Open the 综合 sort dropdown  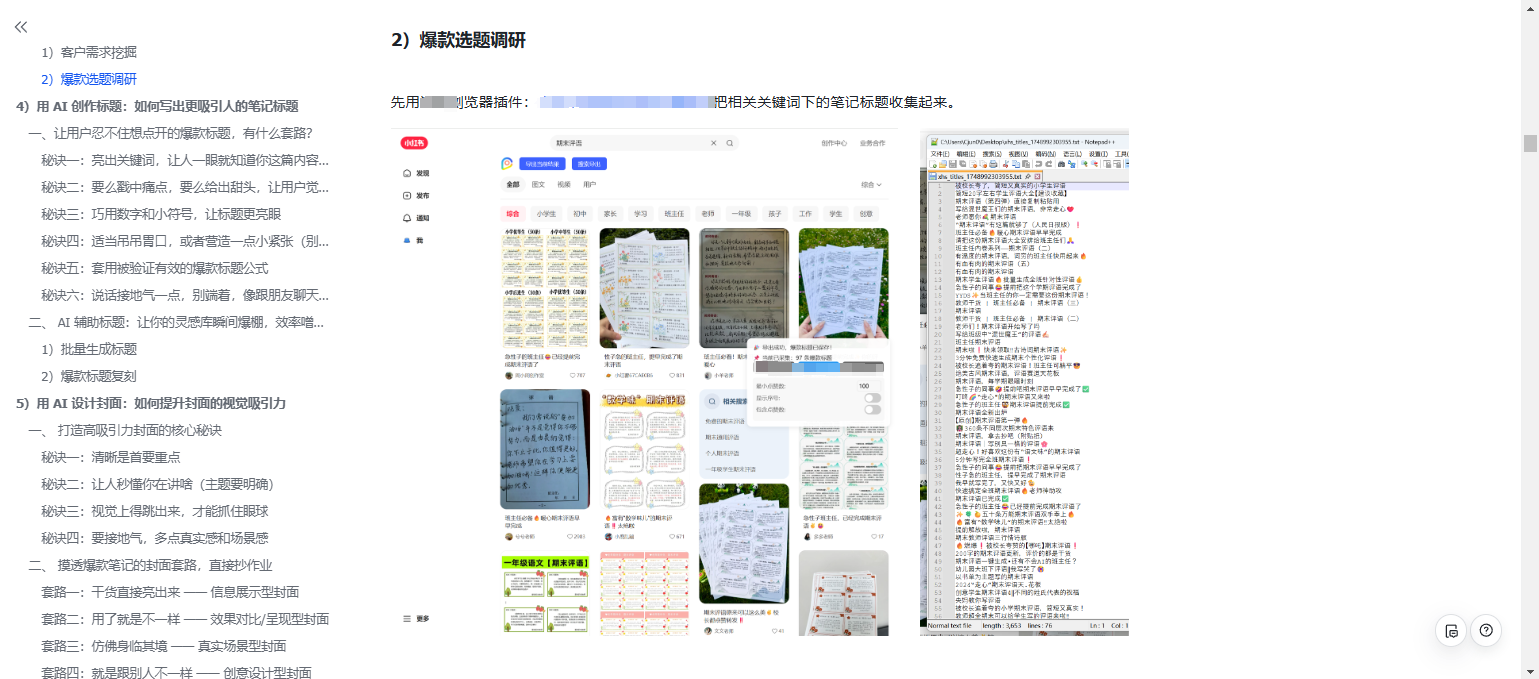[872, 185]
